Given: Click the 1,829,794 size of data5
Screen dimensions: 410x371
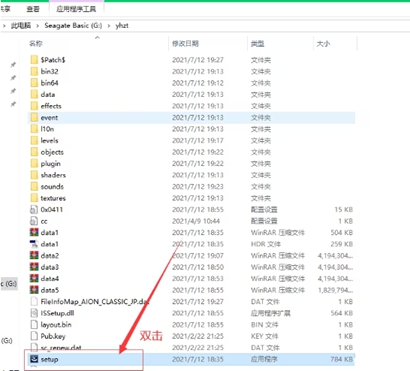Looking at the screenshot, I should [x=335, y=290].
